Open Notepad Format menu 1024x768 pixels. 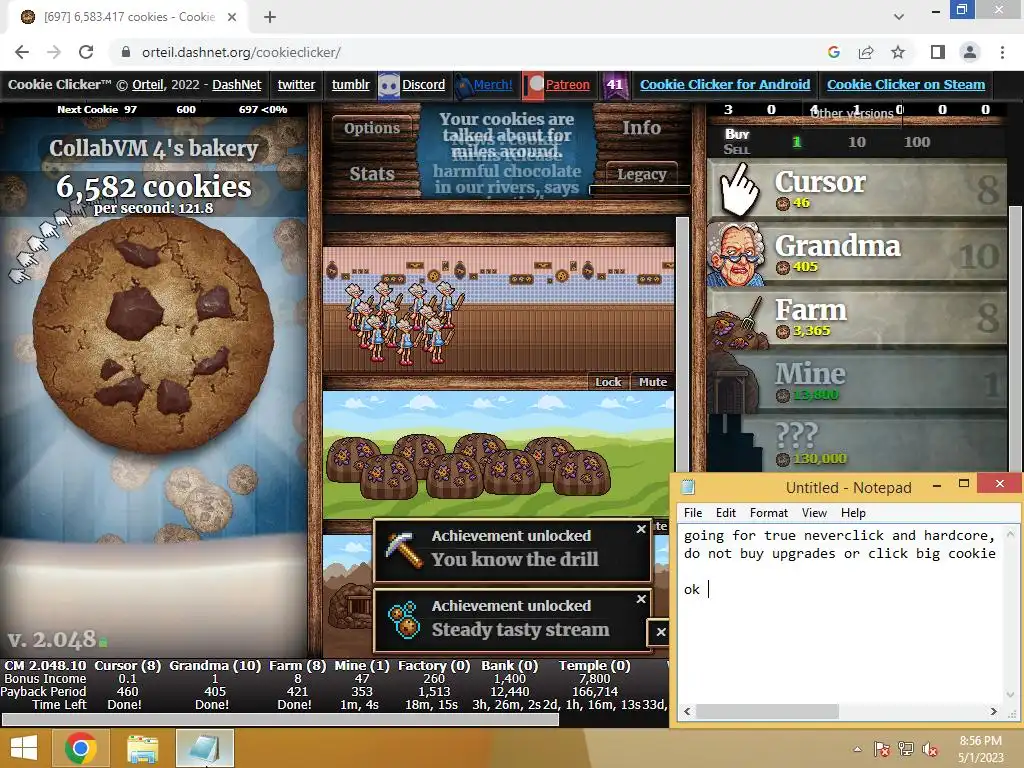(x=769, y=513)
